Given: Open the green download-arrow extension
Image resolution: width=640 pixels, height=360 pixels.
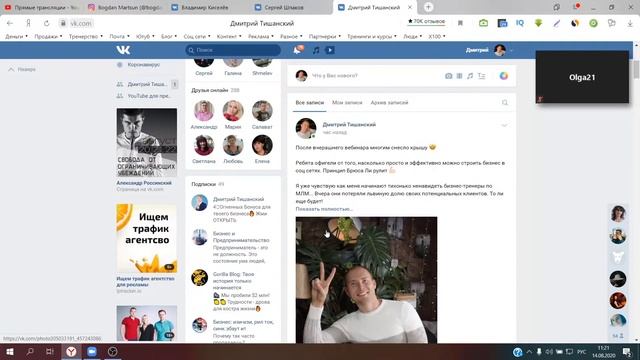Looking at the screenshot, I should [538, 23].
